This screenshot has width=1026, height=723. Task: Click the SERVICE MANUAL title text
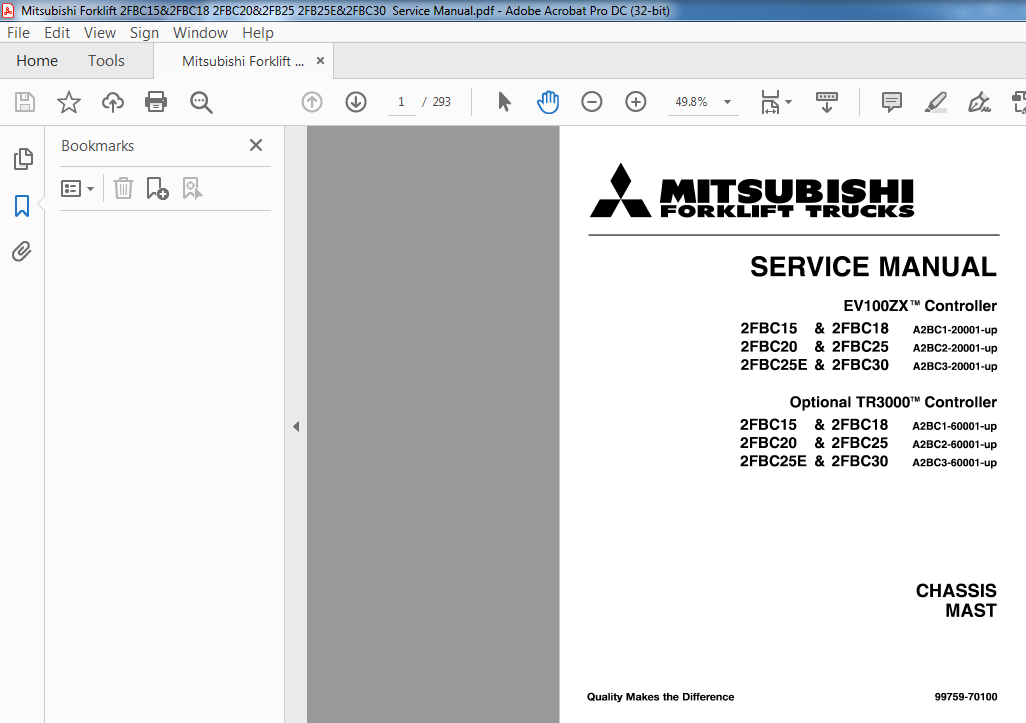point(873,267)
